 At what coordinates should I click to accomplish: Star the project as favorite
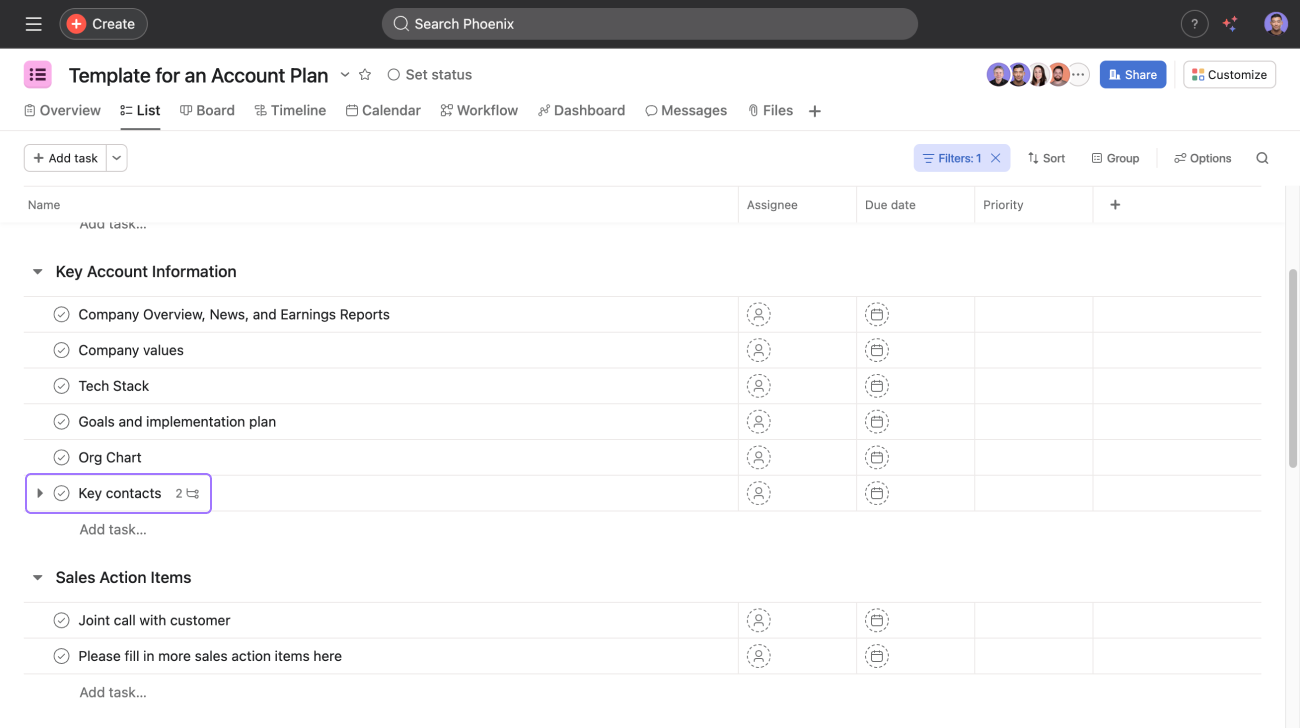pyautogui.click(x=365, y=75)
